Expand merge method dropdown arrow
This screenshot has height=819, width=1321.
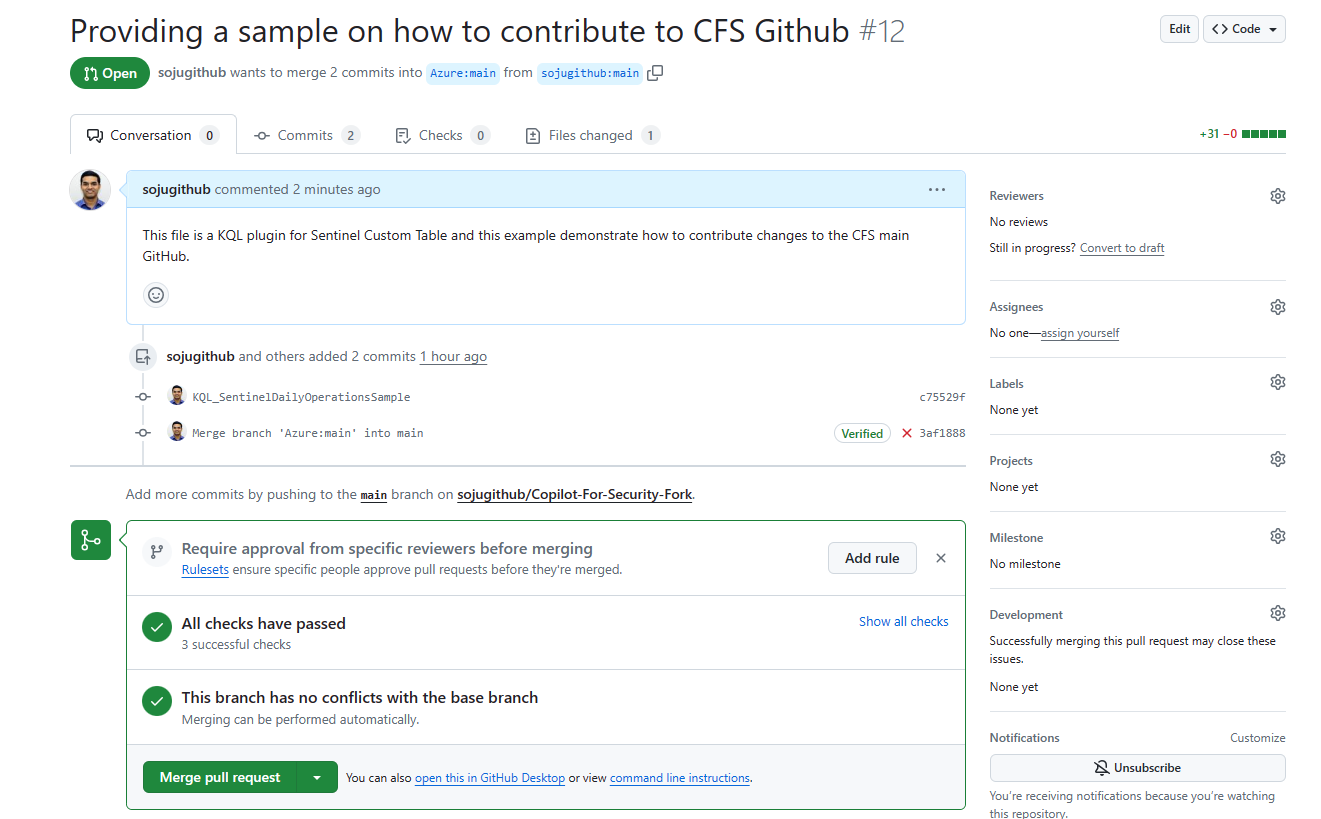click(x=317, y=777)
